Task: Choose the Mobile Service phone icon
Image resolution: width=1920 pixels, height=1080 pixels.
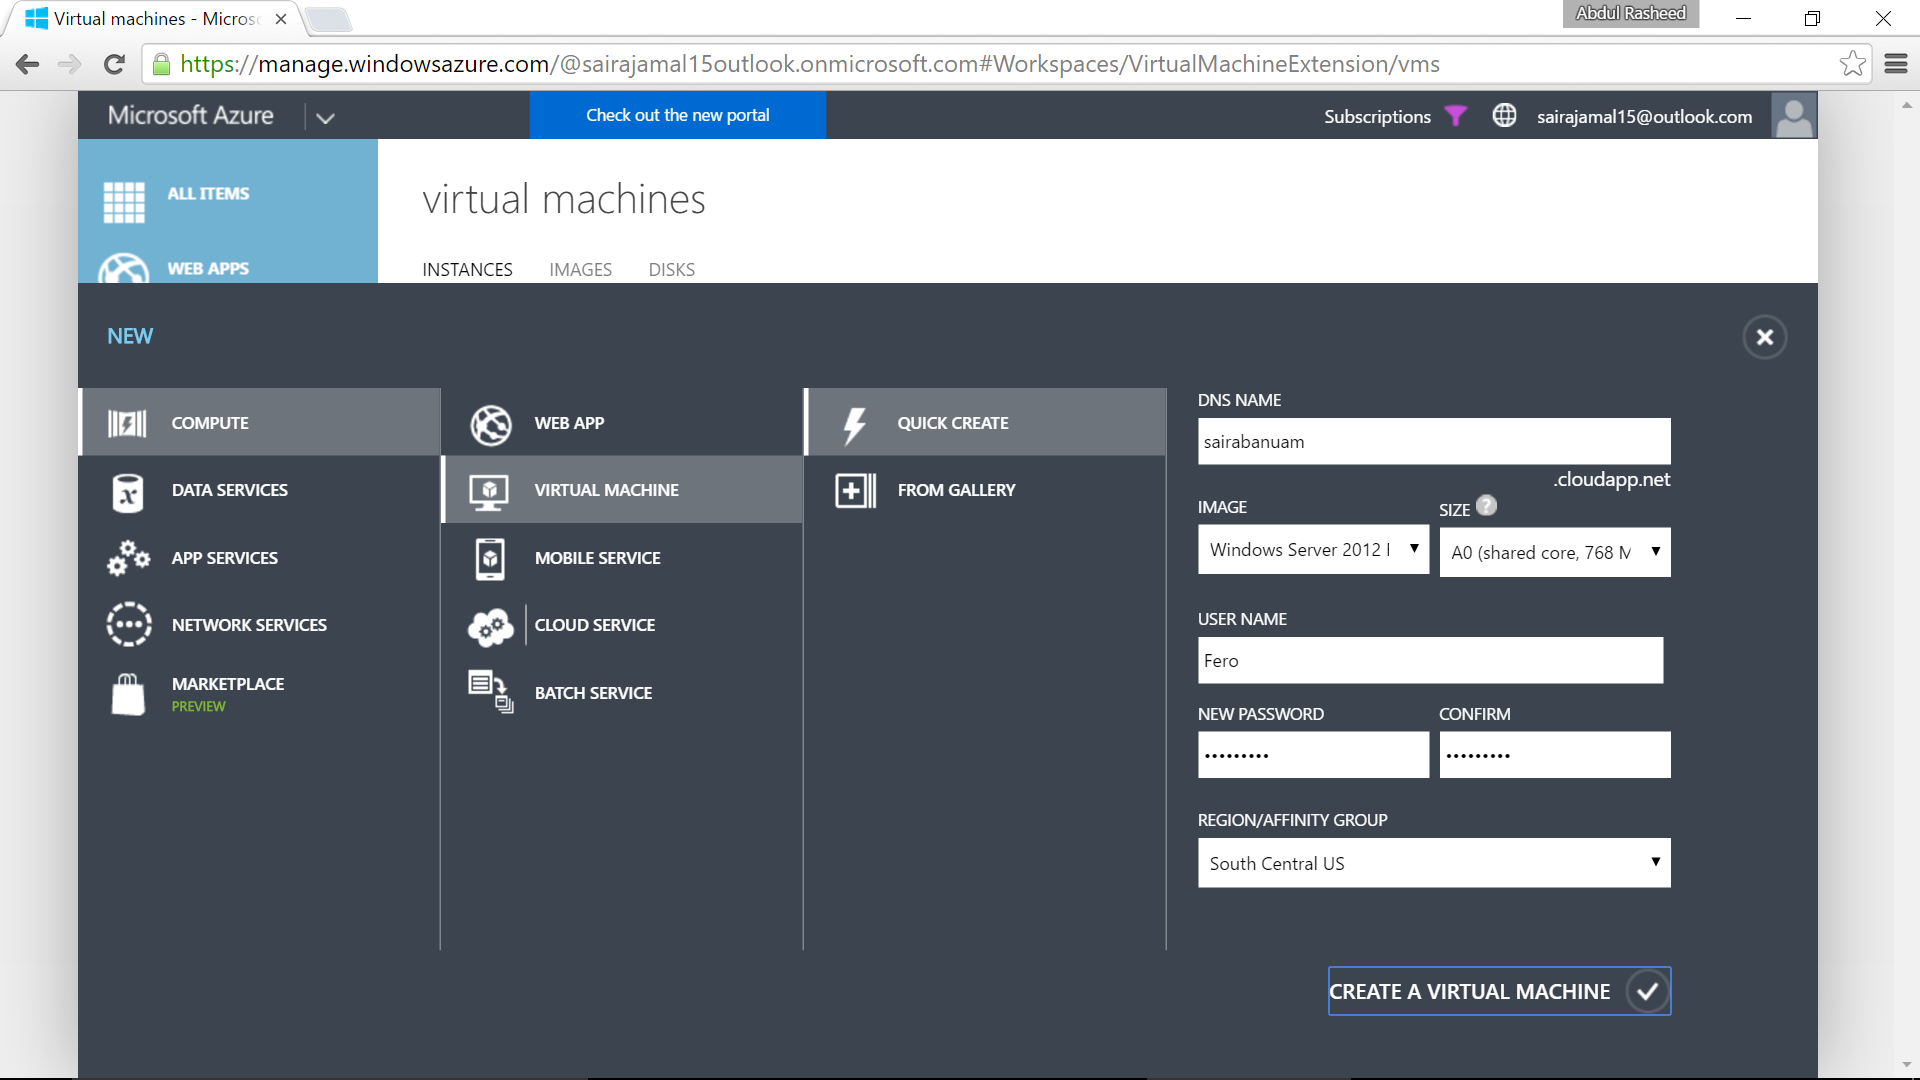Action: click(490, 559)
